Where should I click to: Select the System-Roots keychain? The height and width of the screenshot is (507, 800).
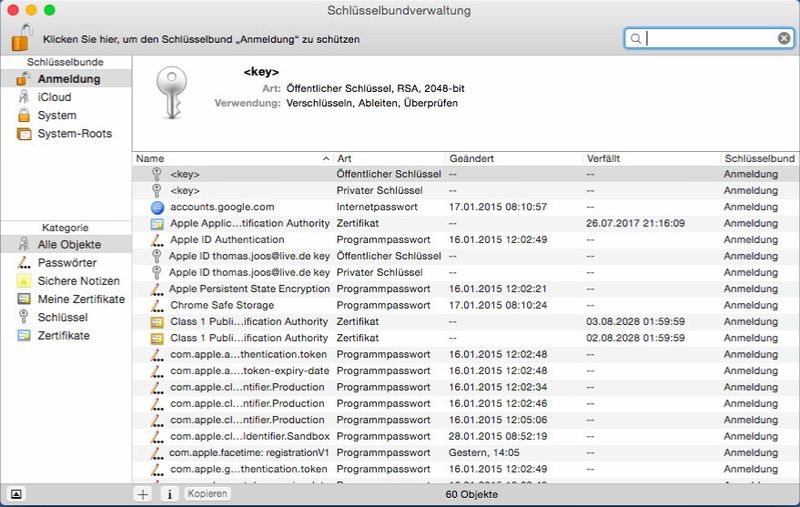tap(66, 134)
